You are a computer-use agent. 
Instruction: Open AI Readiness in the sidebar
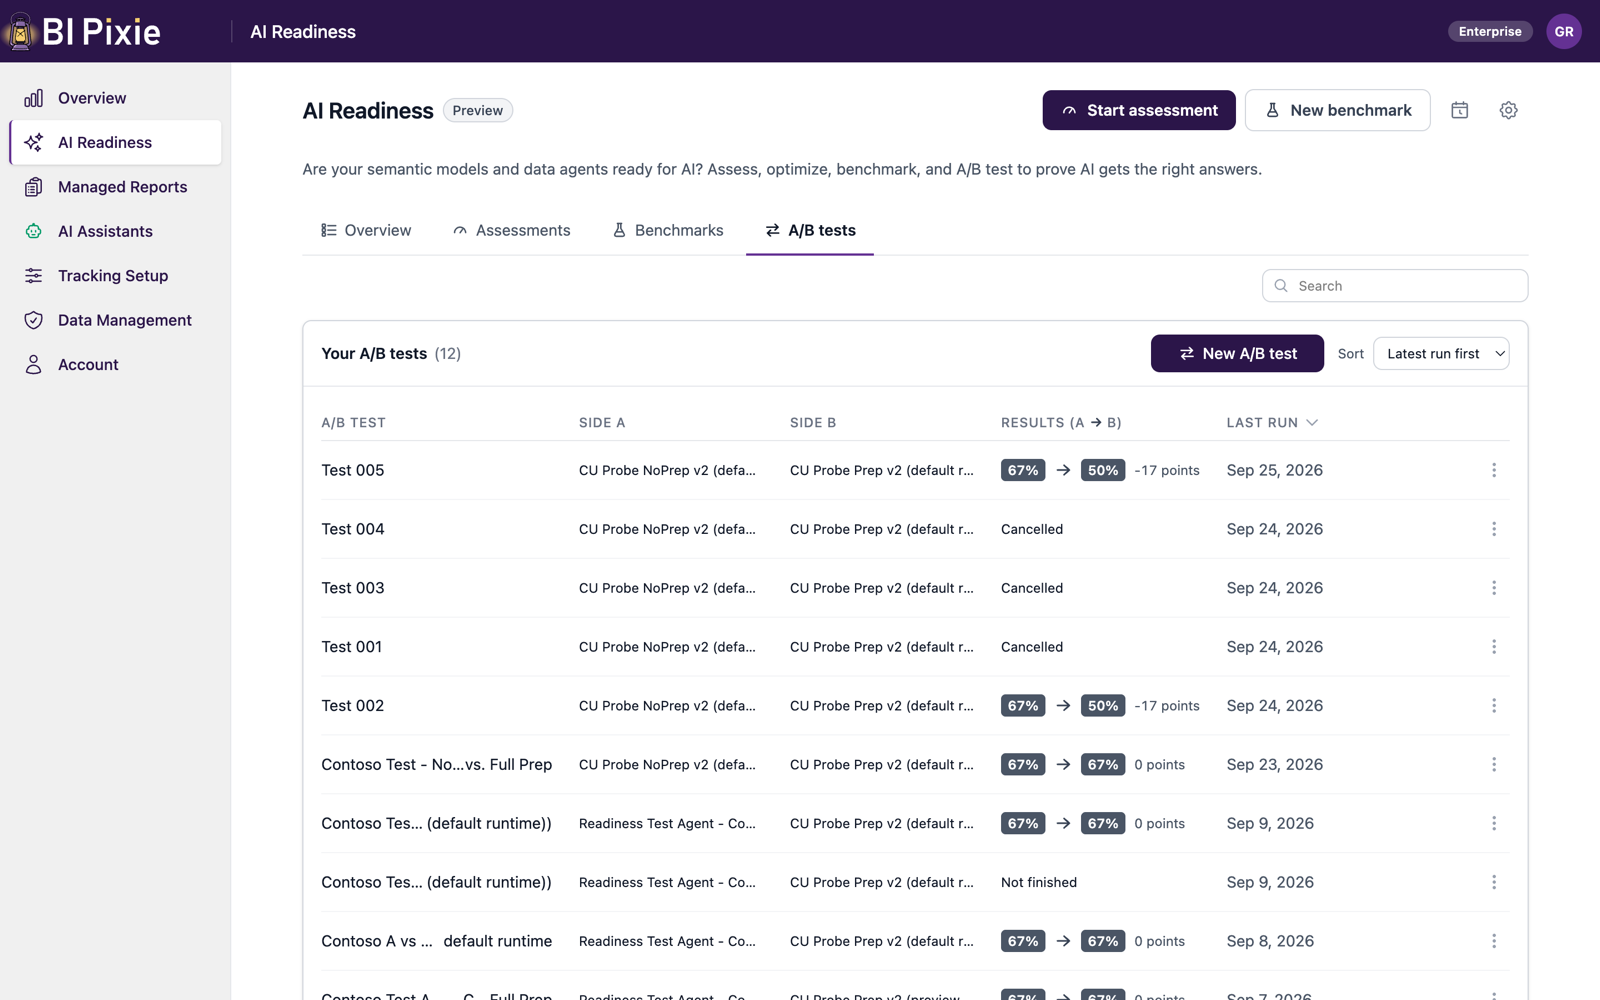coord(116,142)
